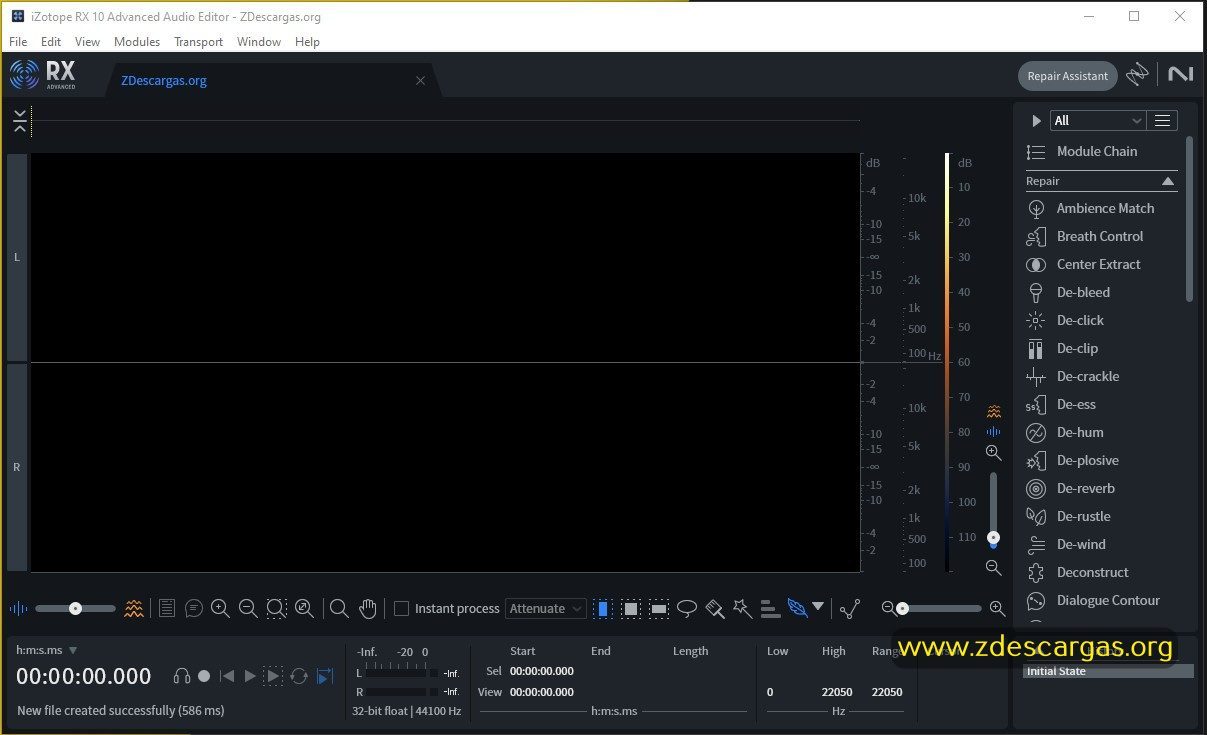Select the Zoom tool magnifier

tap(339, 608)
